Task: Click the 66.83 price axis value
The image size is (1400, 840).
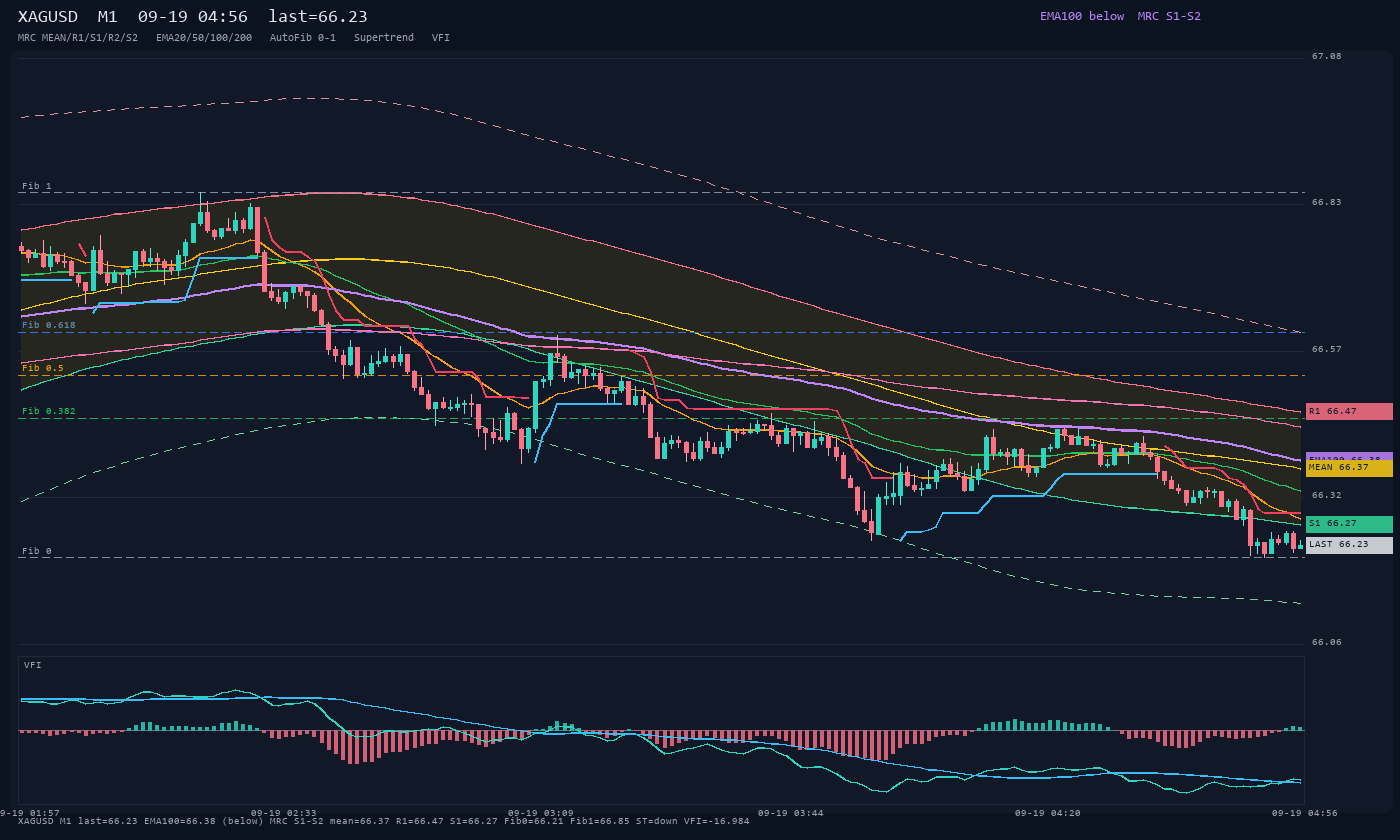Action: 1327,202
